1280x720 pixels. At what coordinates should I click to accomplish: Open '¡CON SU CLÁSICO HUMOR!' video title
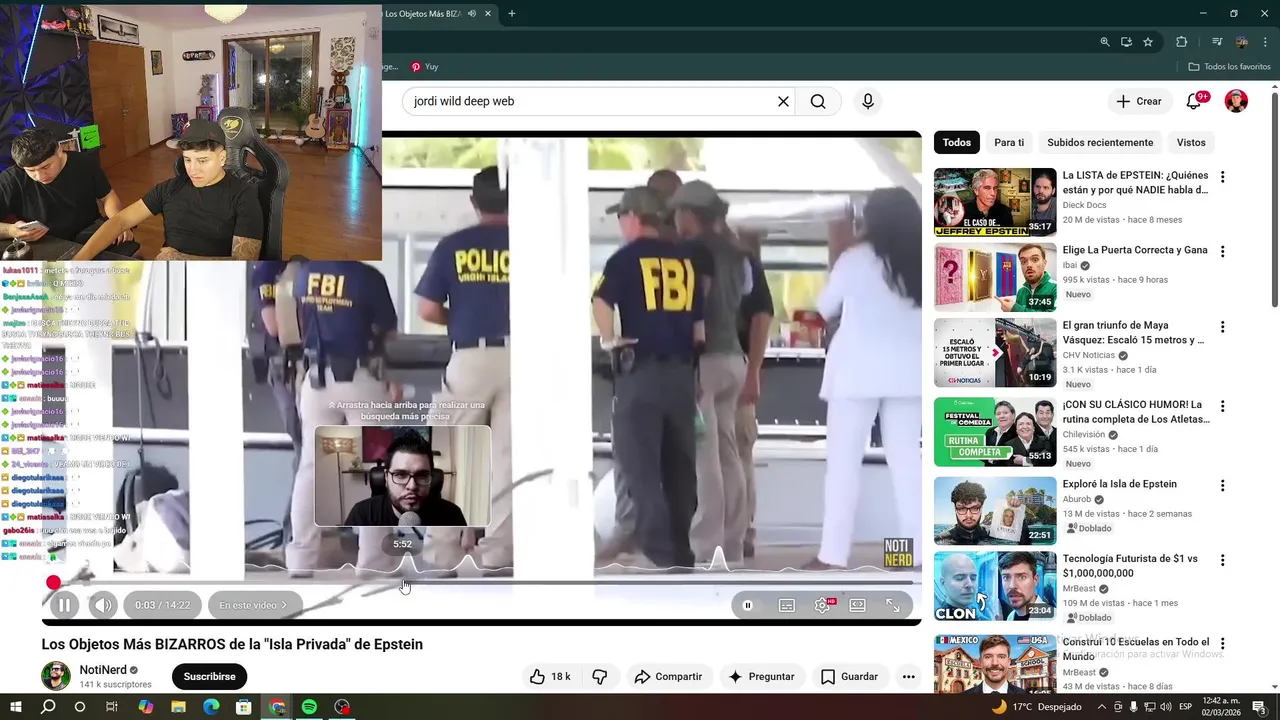tap(1136, 412)
